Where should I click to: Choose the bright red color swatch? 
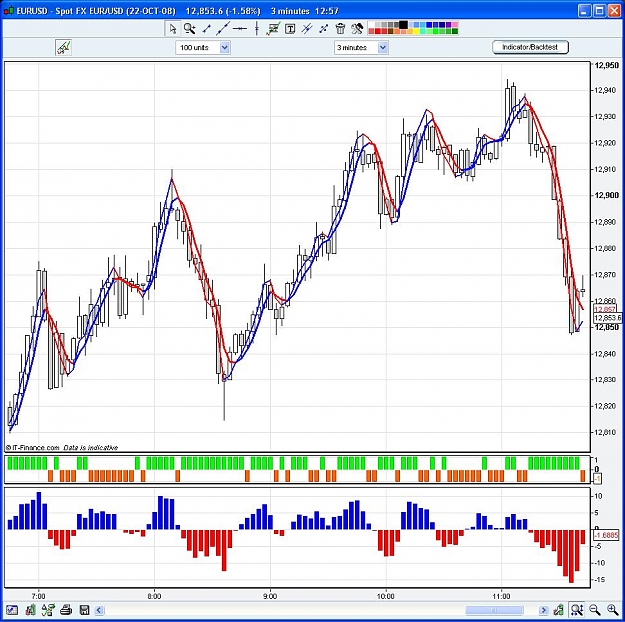point(377,31)
